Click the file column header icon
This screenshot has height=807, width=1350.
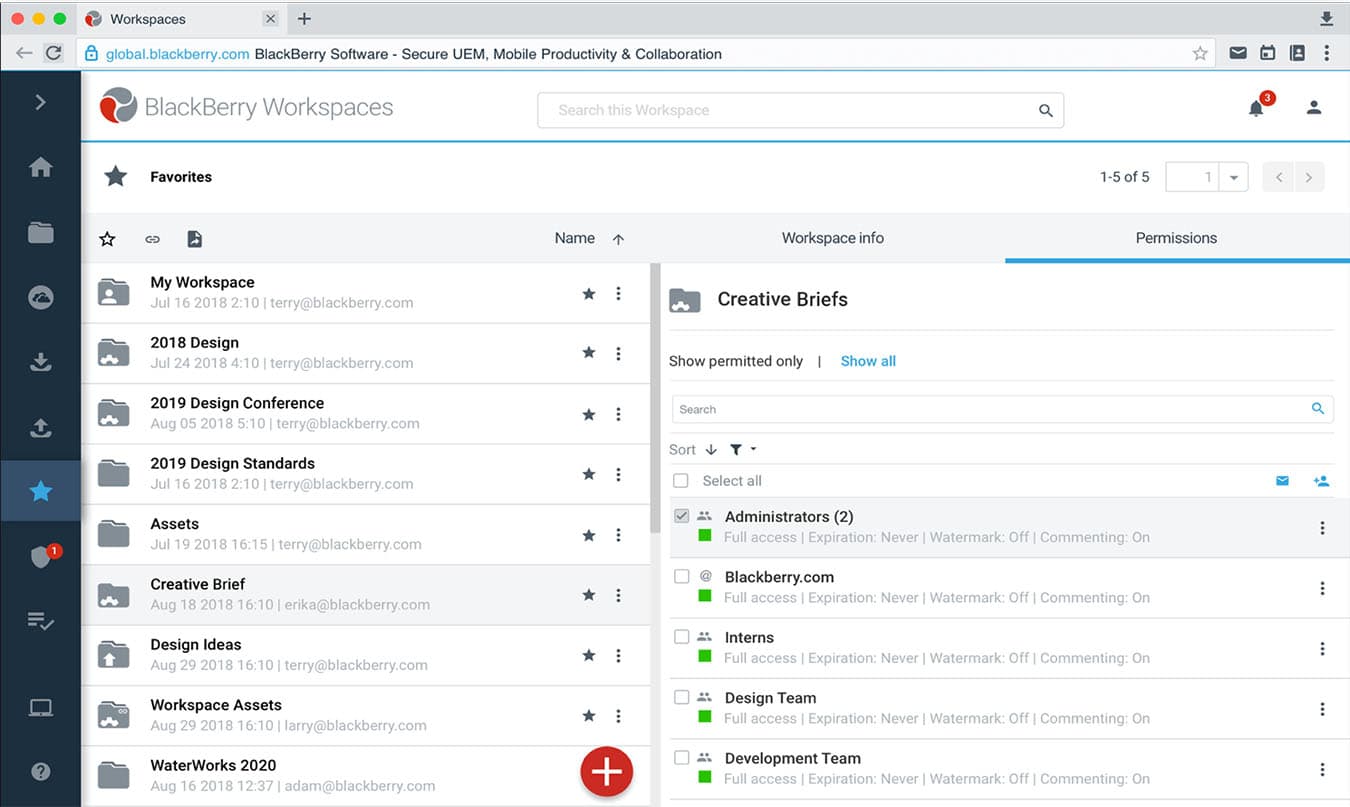point(195,239)
